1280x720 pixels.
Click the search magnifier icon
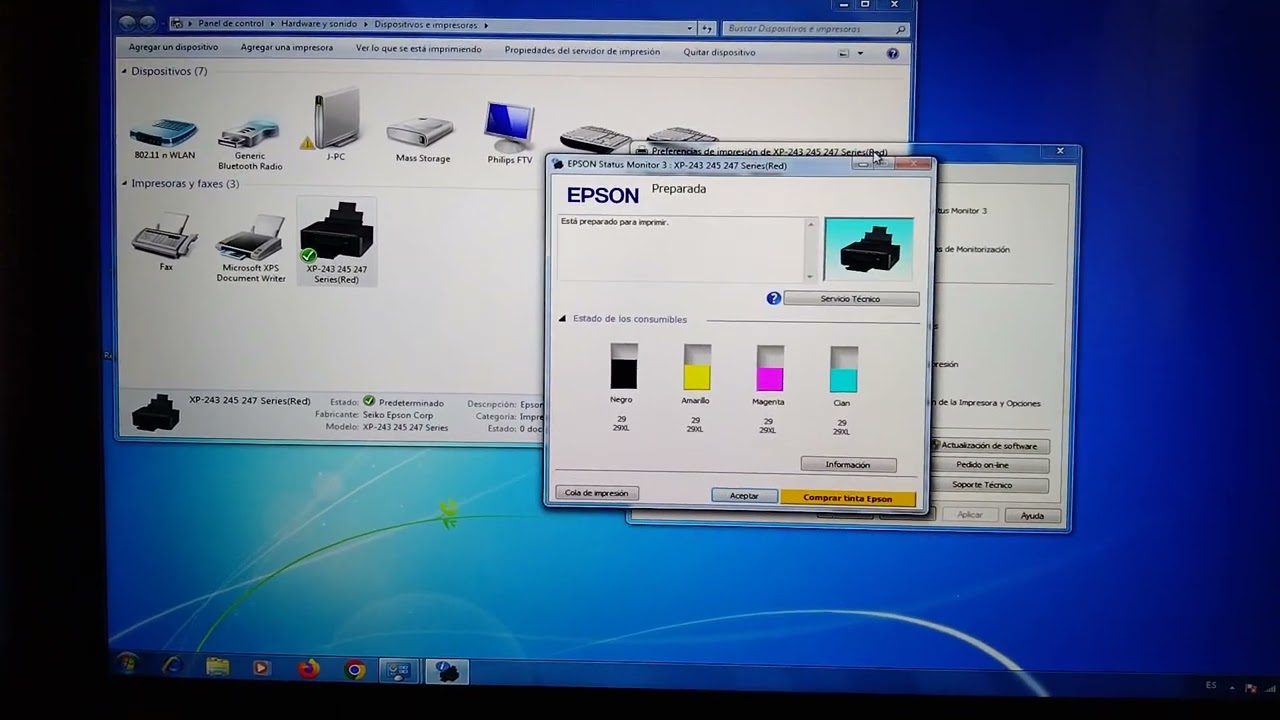(x=901, y=29)
